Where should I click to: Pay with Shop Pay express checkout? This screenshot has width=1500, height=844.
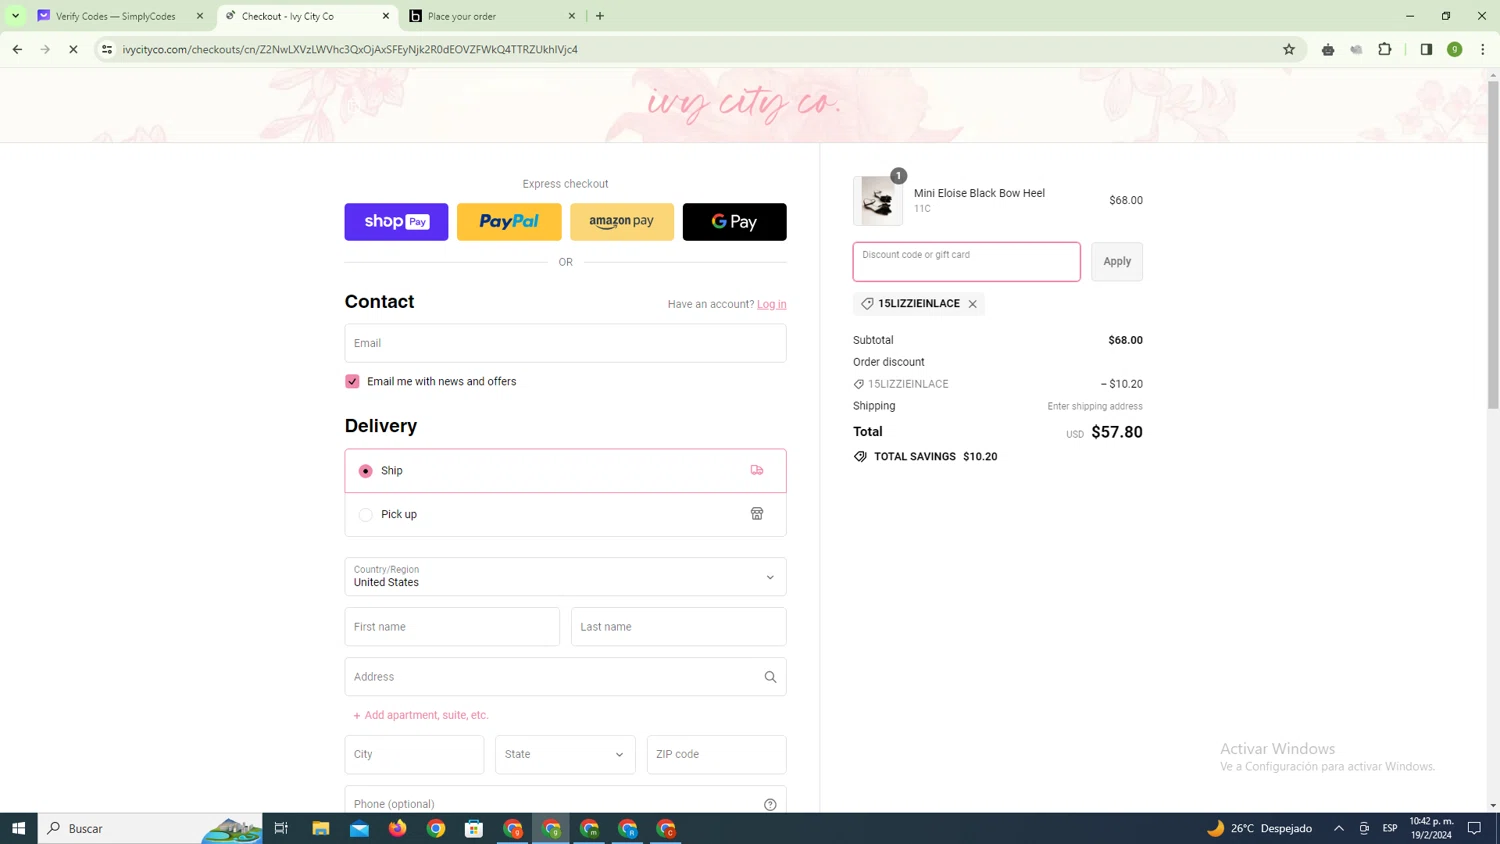pos(397,222)
